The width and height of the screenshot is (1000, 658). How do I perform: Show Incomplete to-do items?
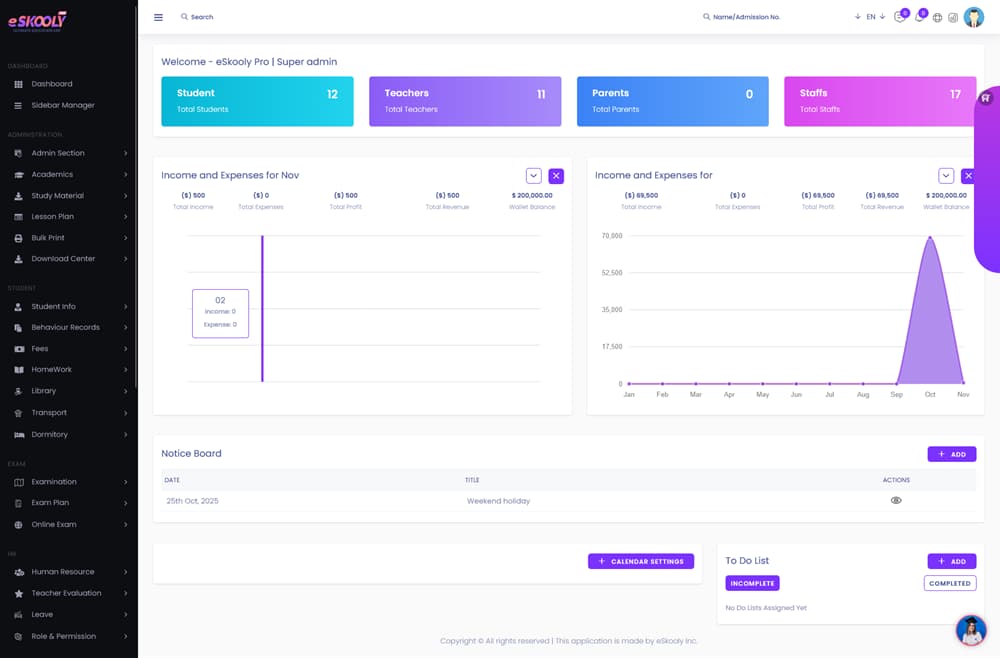click(x=752, y=583)
